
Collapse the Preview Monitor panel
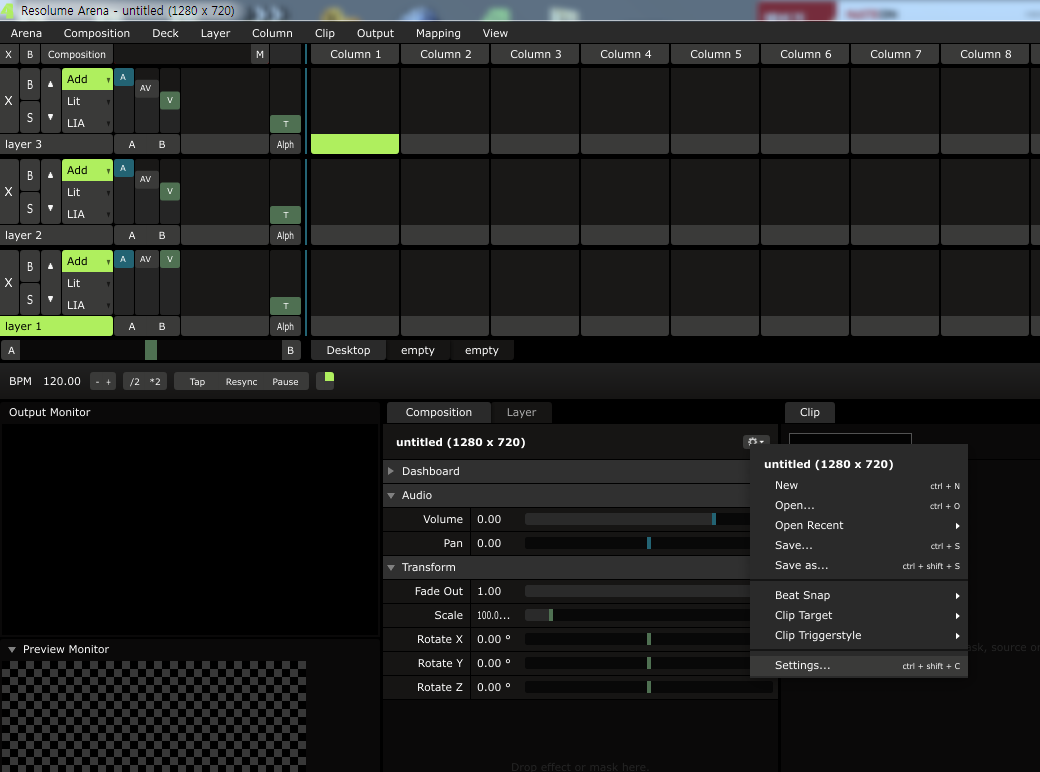coord(12,649)
